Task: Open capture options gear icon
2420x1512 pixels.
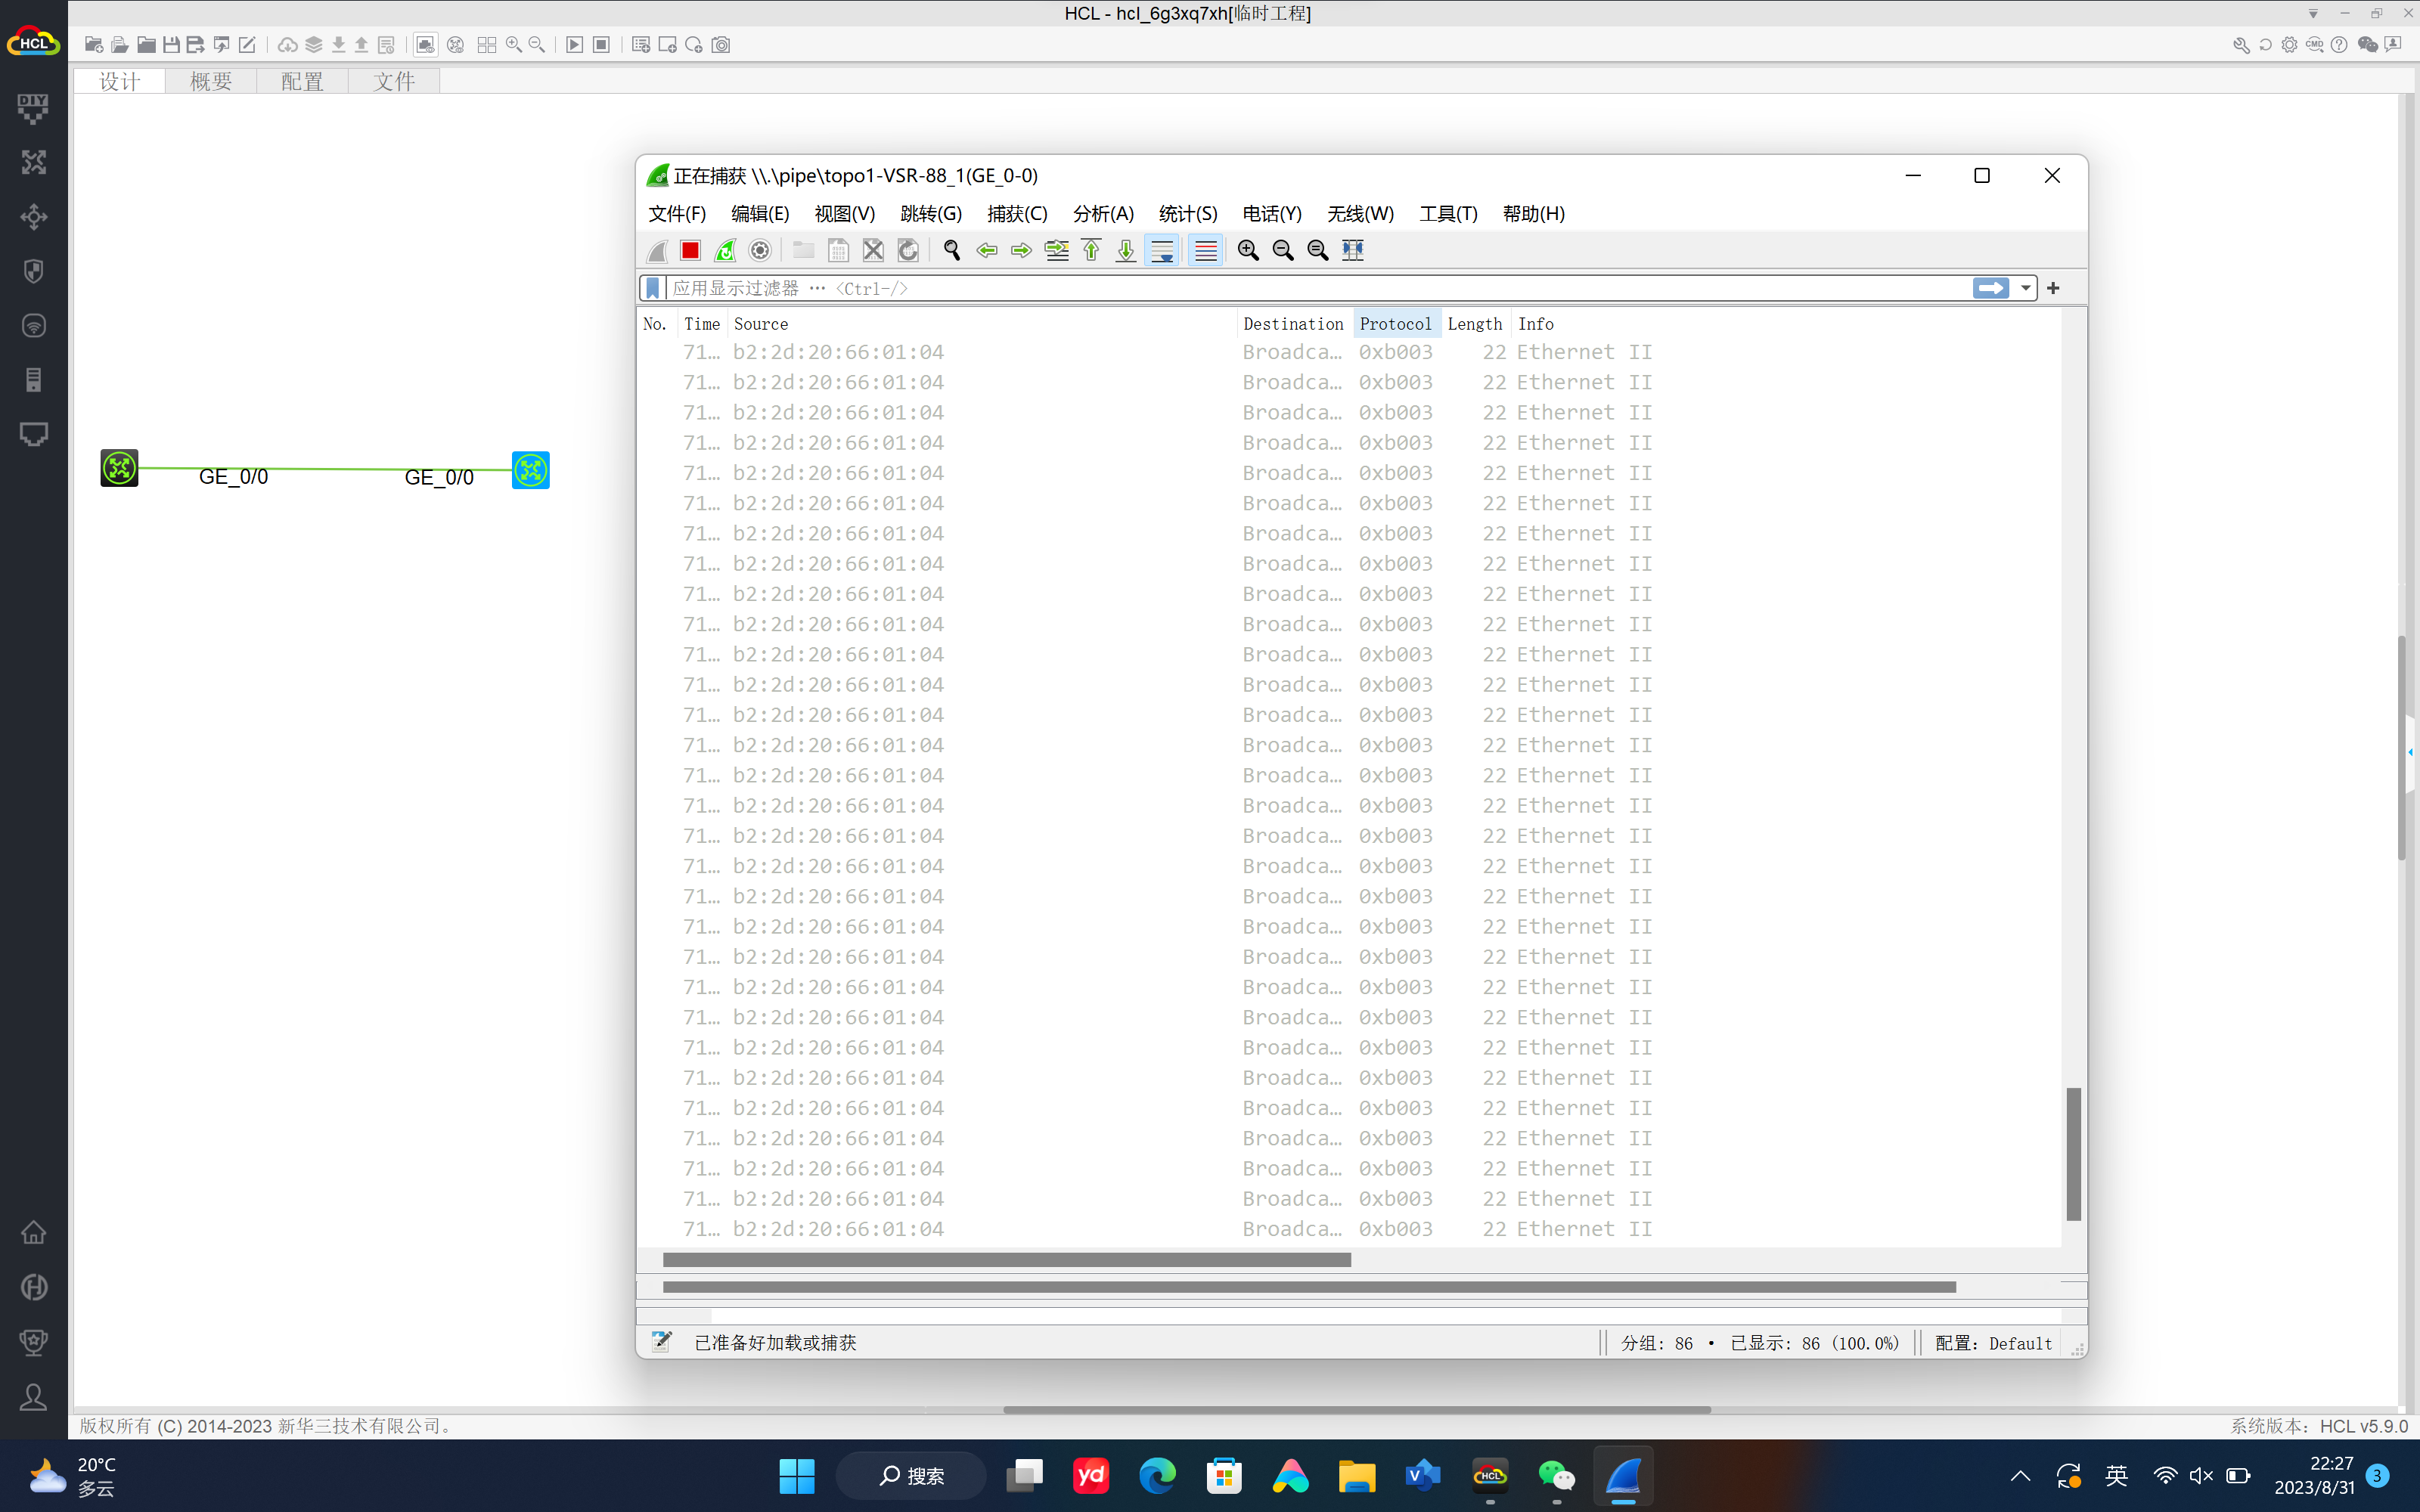Action: 760,250
